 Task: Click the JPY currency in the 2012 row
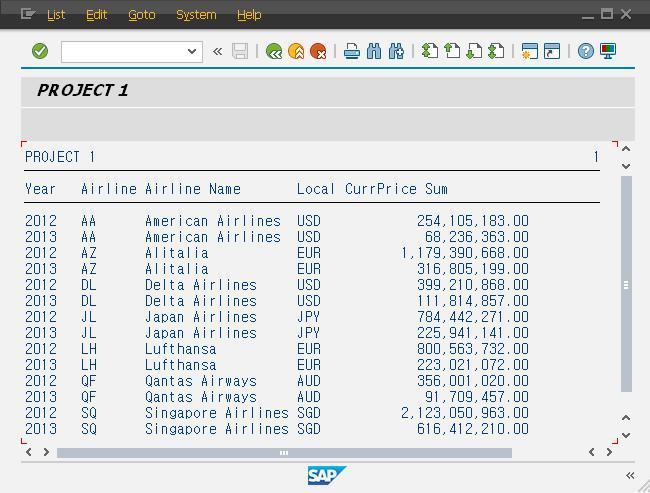pyautogui.click(x=309, y=317)
